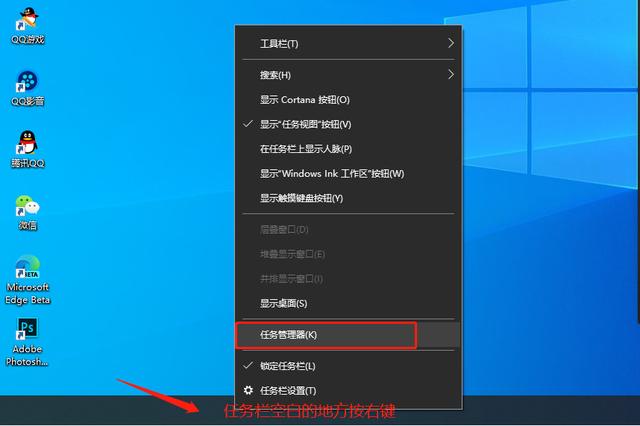
Task: Open 任务管理器(K) from the context menu
Action: pyautogui.click(x=348, y=335)
